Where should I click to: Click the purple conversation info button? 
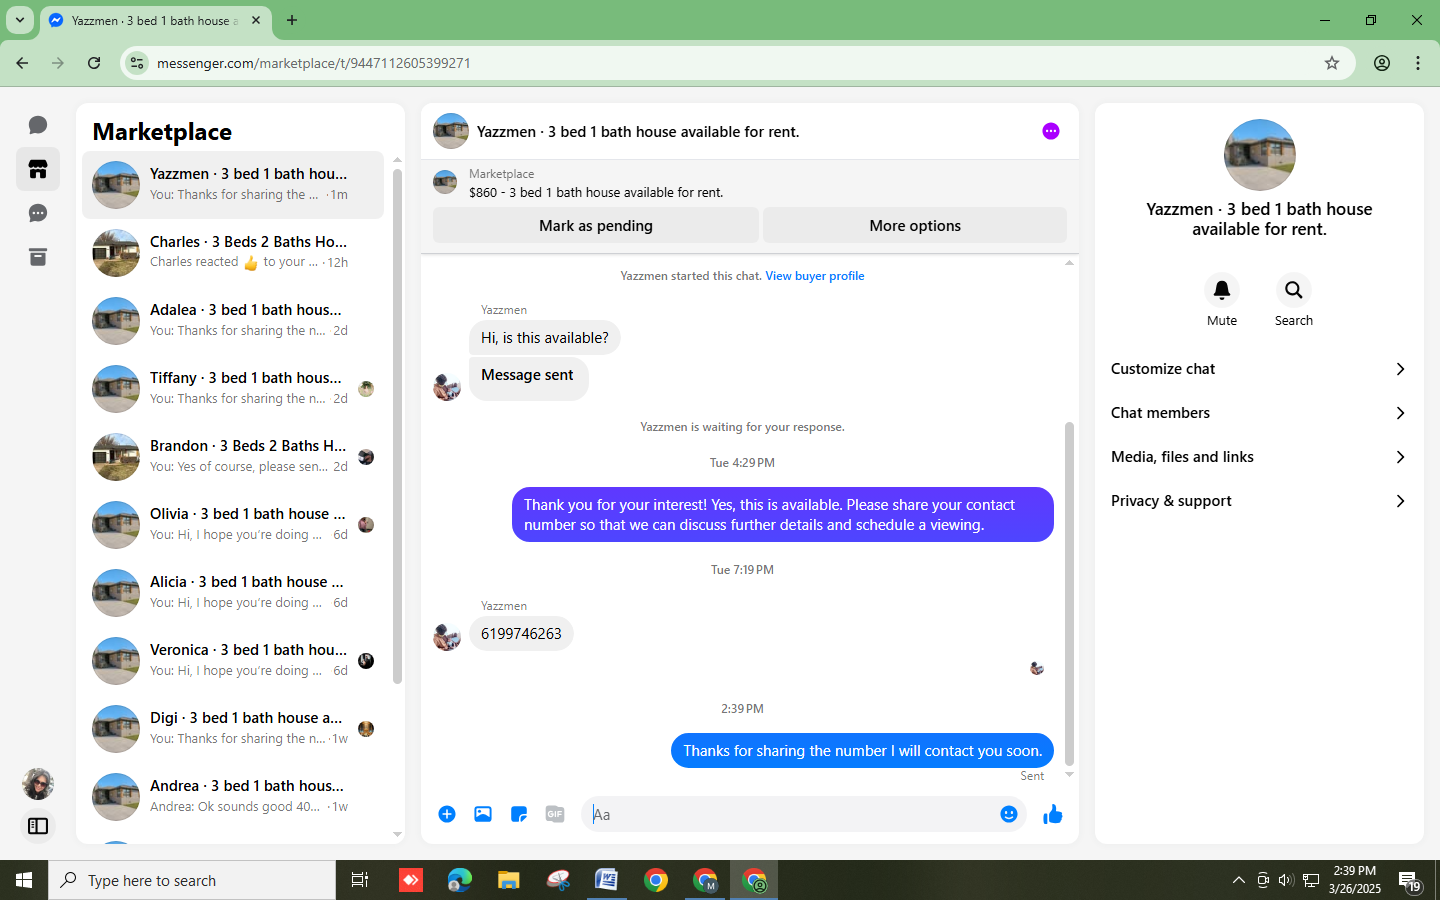click(x=1051, y=131)
